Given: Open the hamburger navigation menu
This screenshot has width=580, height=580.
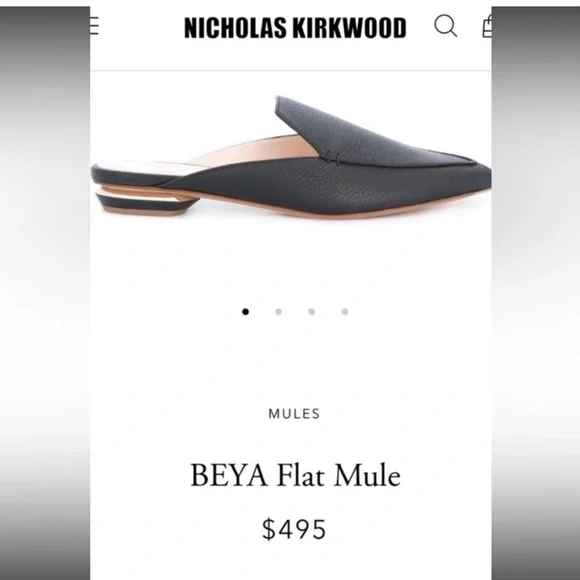Looking at the screenshot, I should pyautogui.click(x=94, y=26).
